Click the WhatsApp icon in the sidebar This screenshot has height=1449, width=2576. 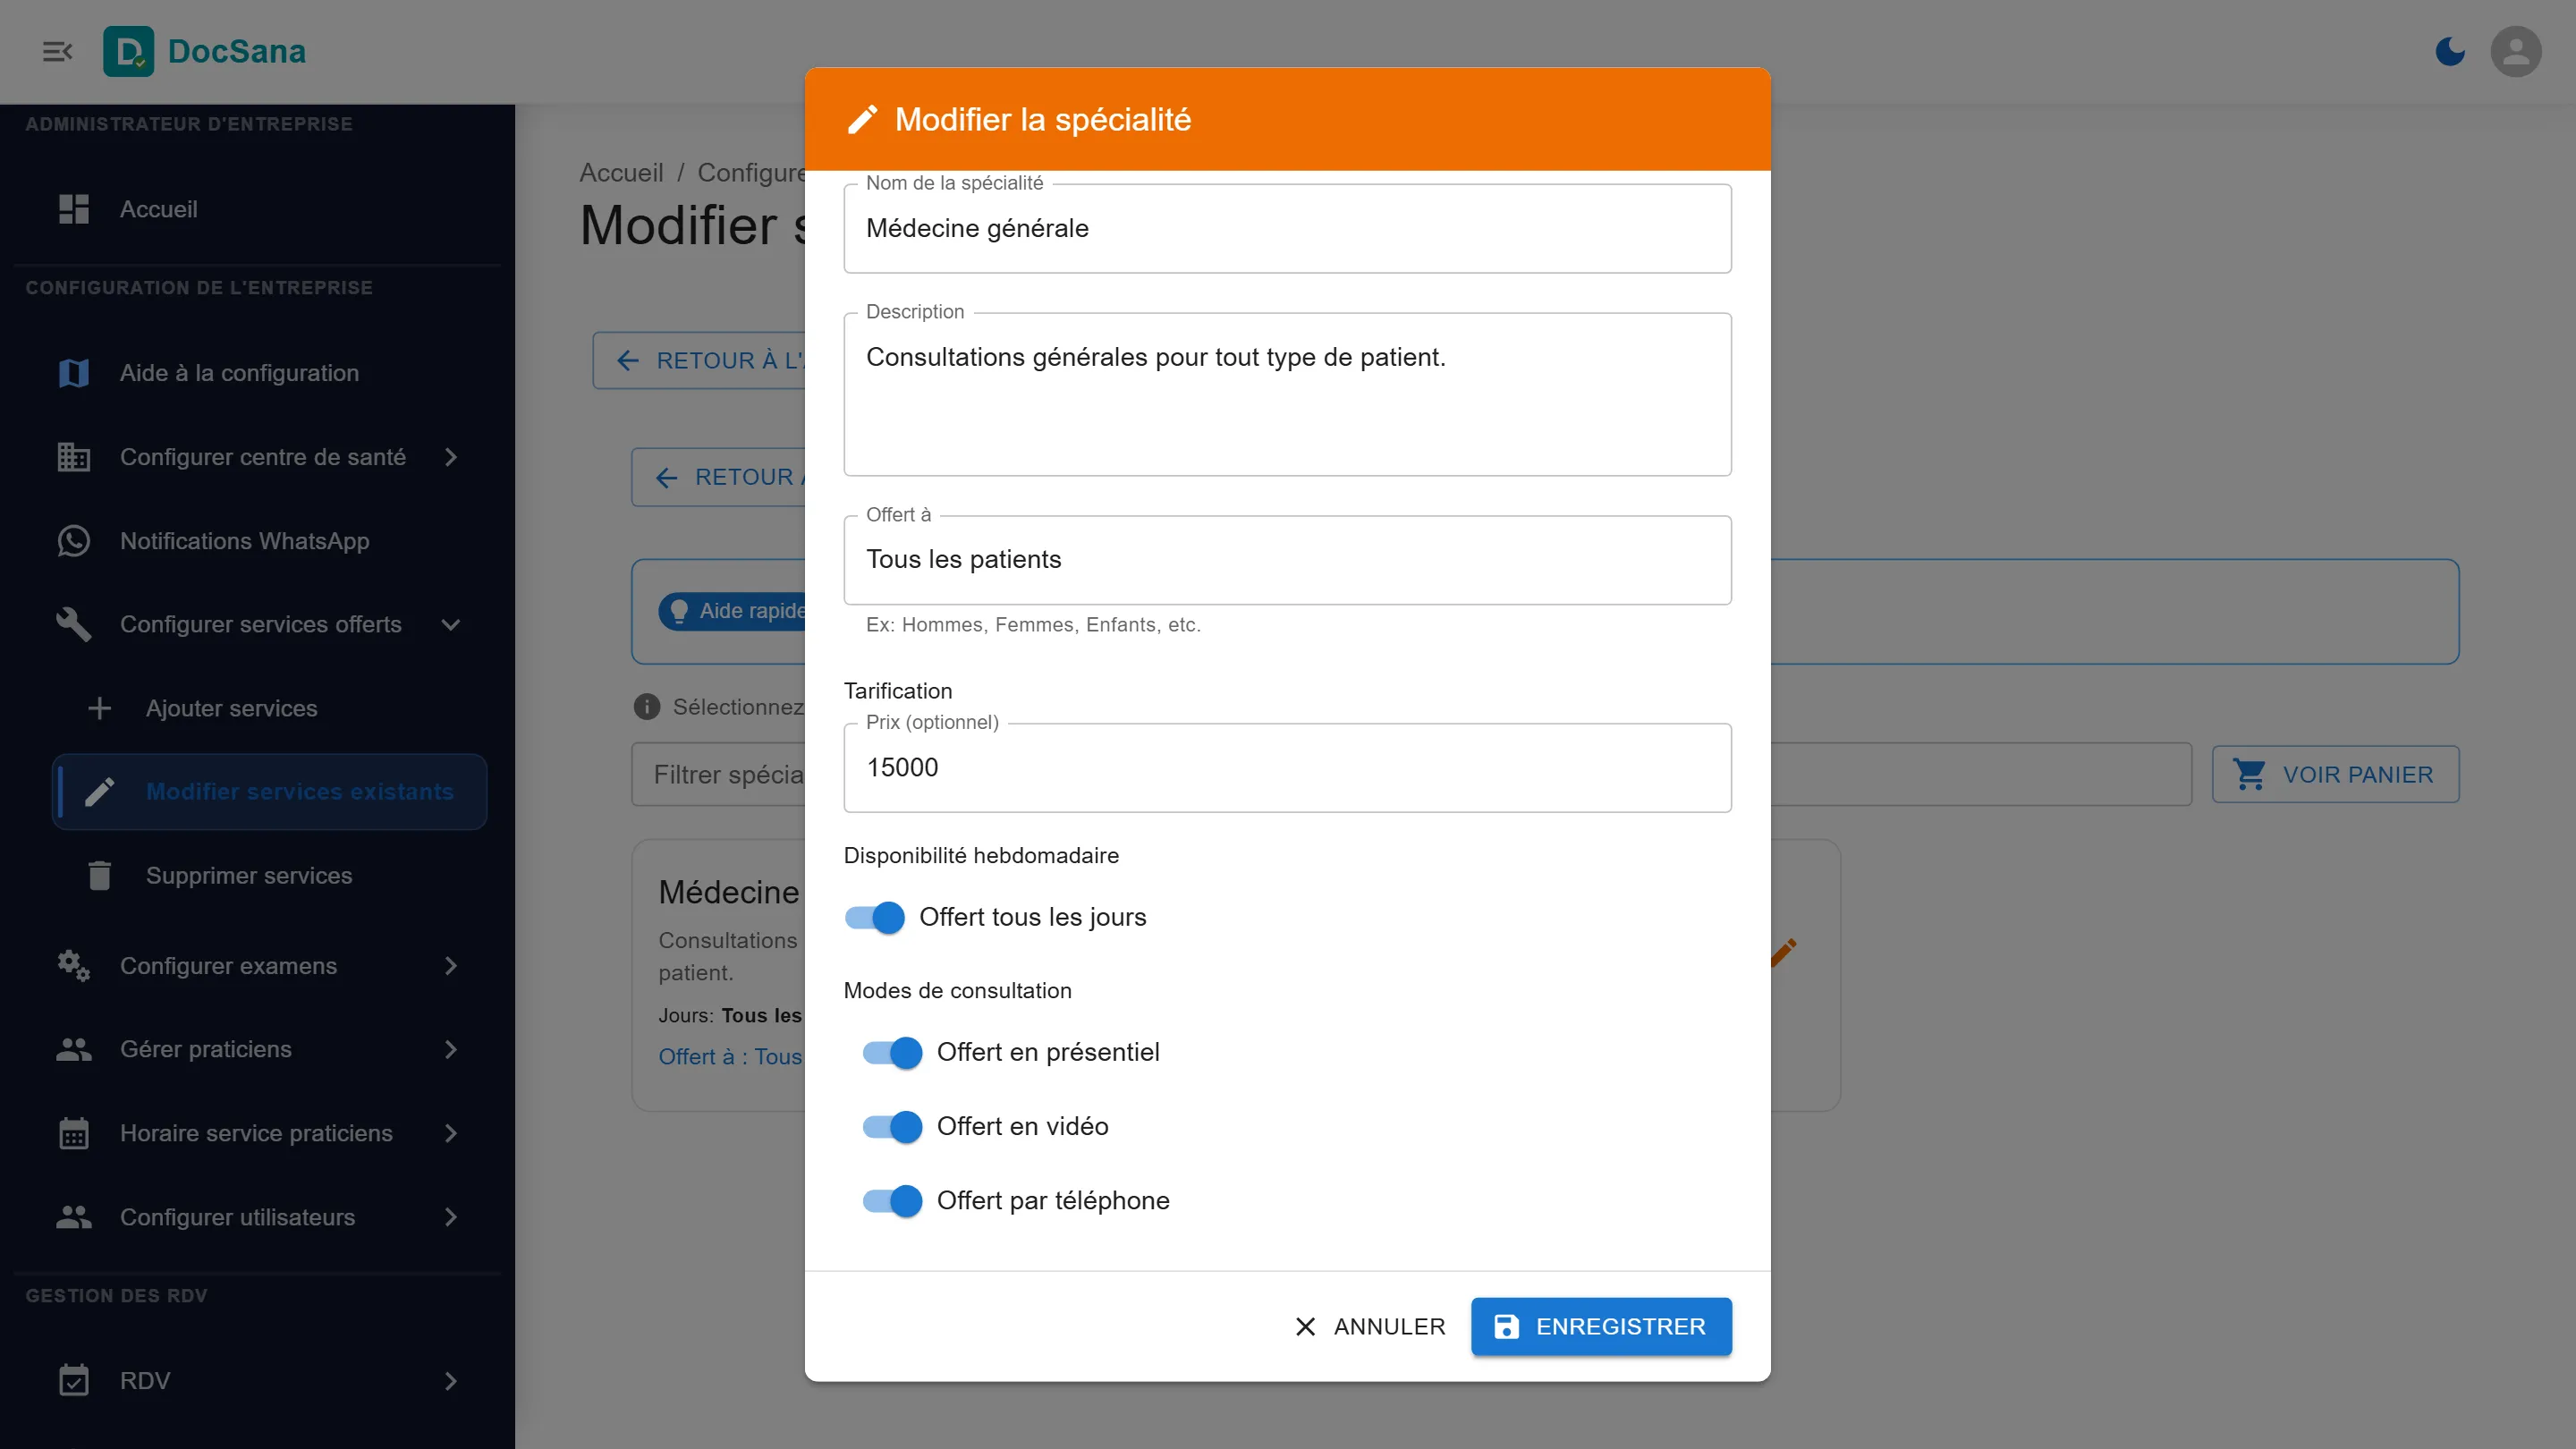pyautogui.click(x=74, y=541)
